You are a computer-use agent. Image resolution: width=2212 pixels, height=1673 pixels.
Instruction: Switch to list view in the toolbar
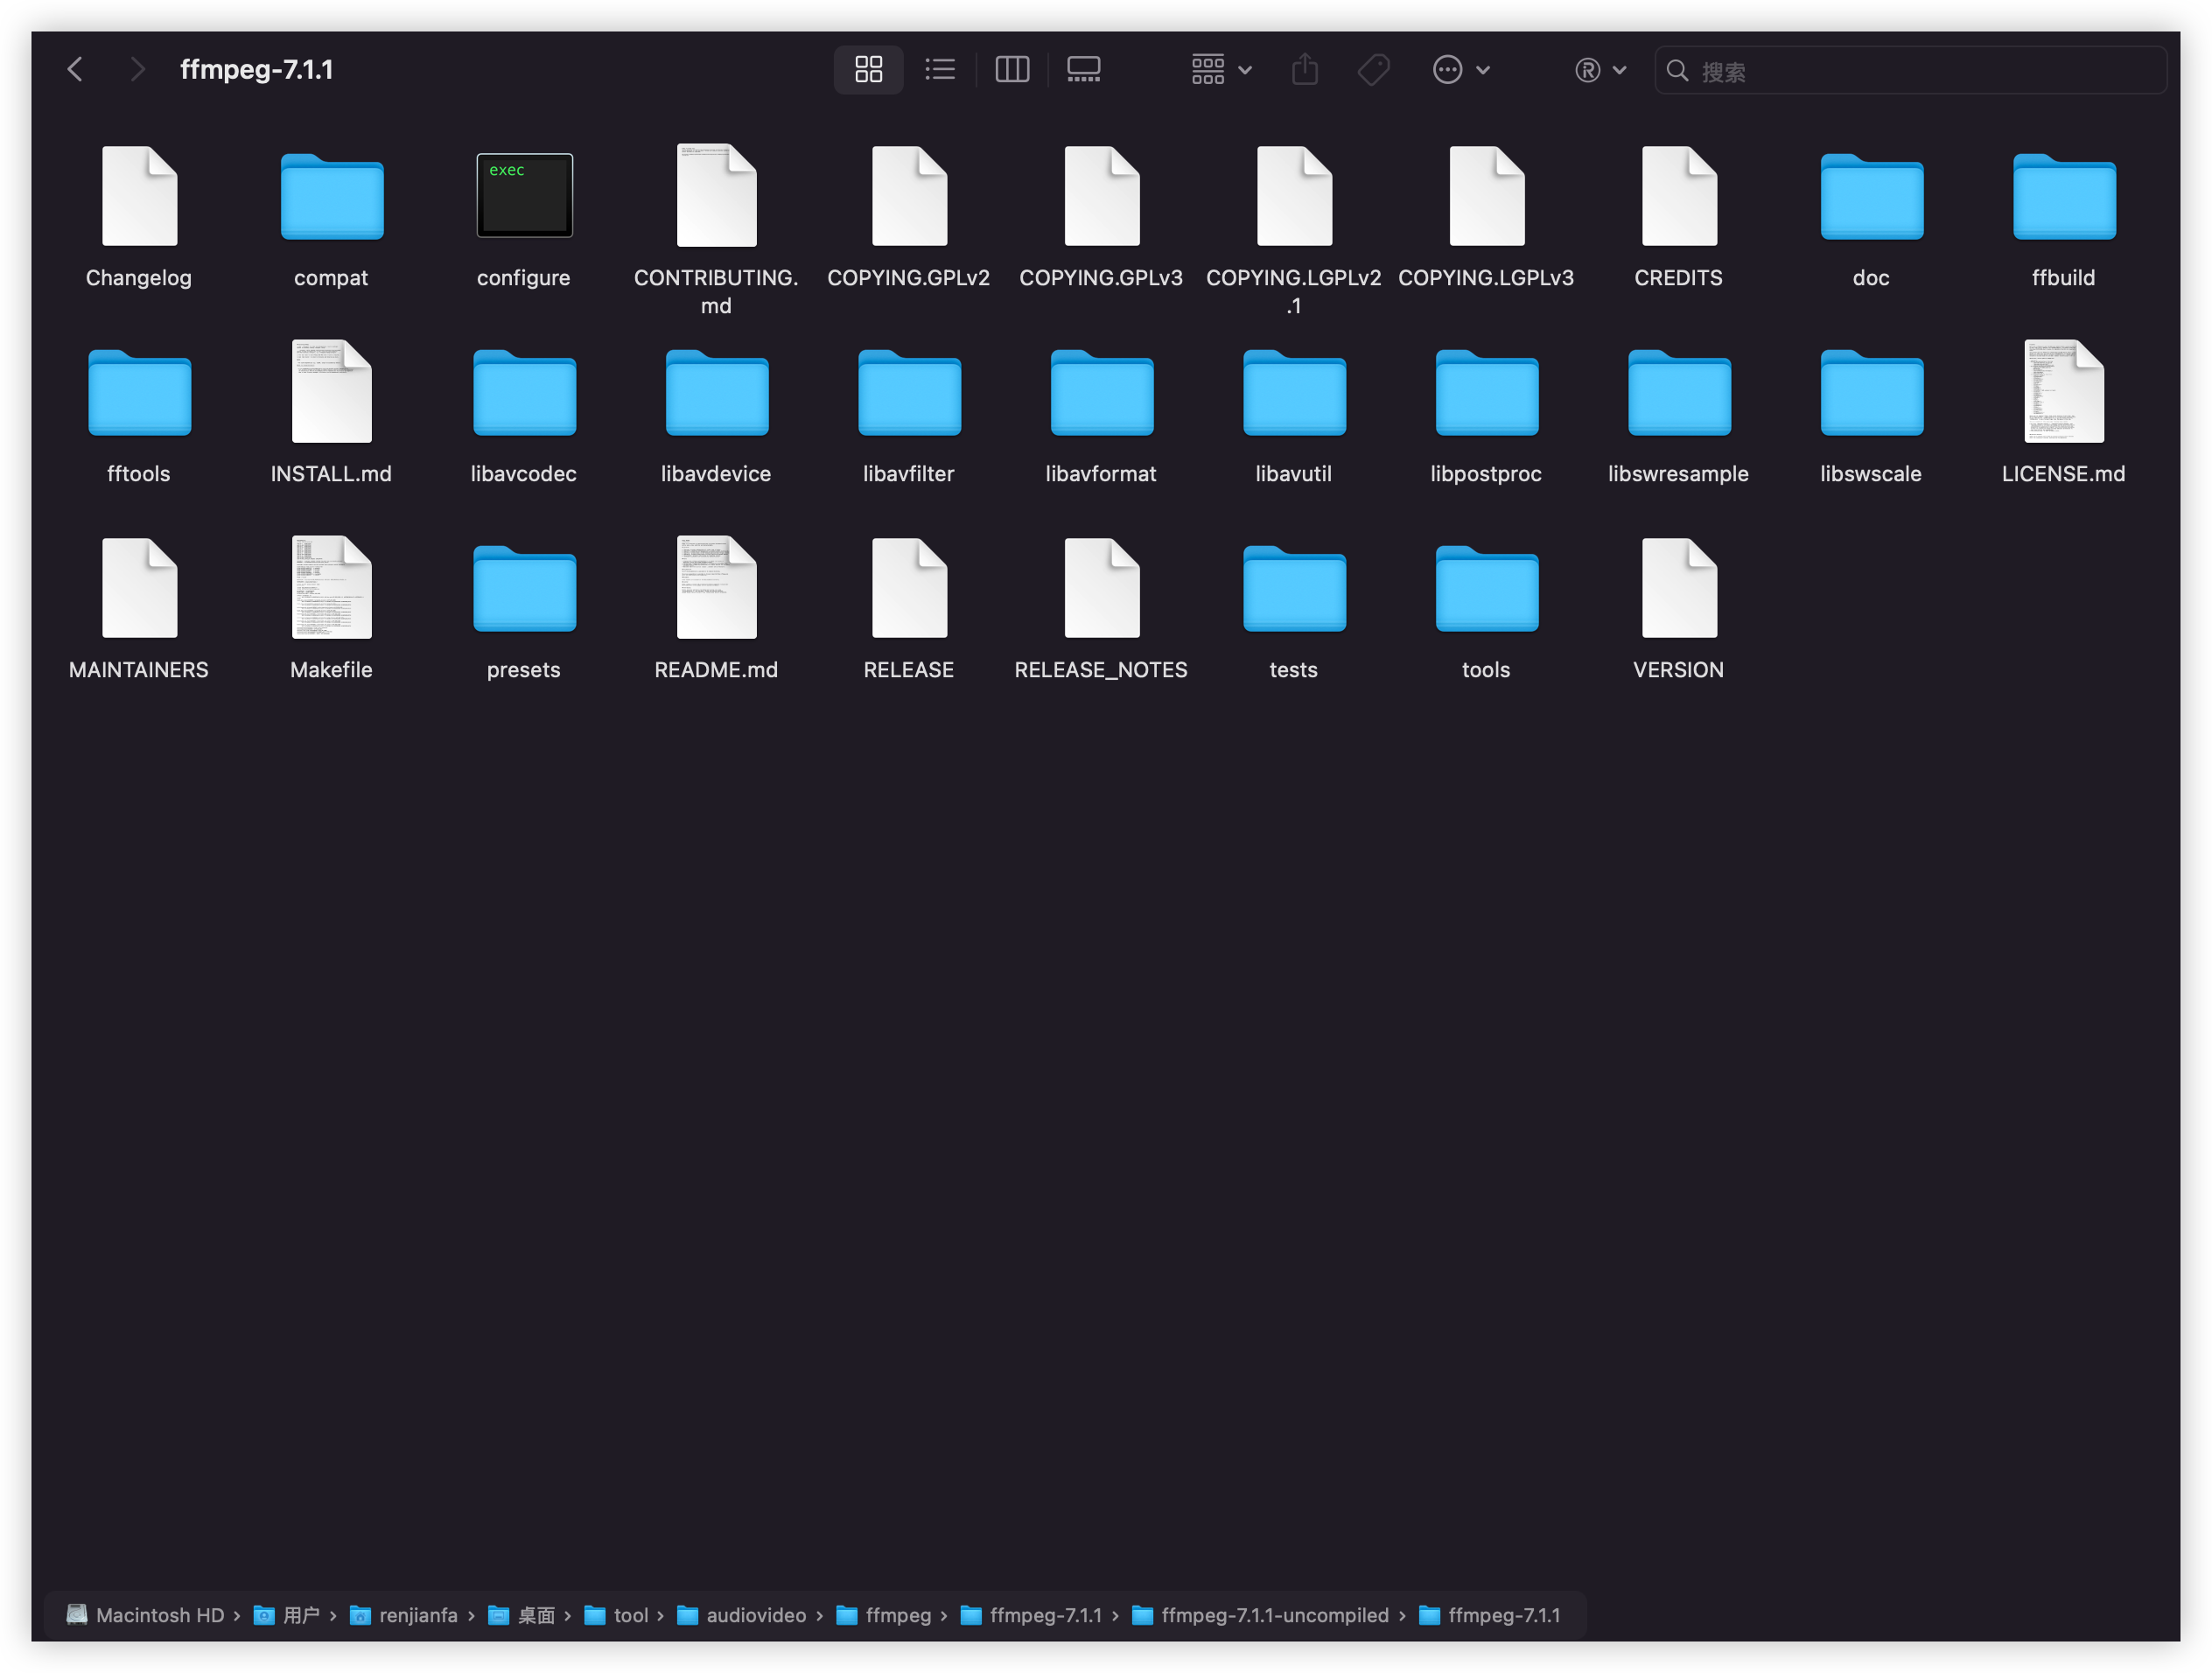click(x=940, y=69)
